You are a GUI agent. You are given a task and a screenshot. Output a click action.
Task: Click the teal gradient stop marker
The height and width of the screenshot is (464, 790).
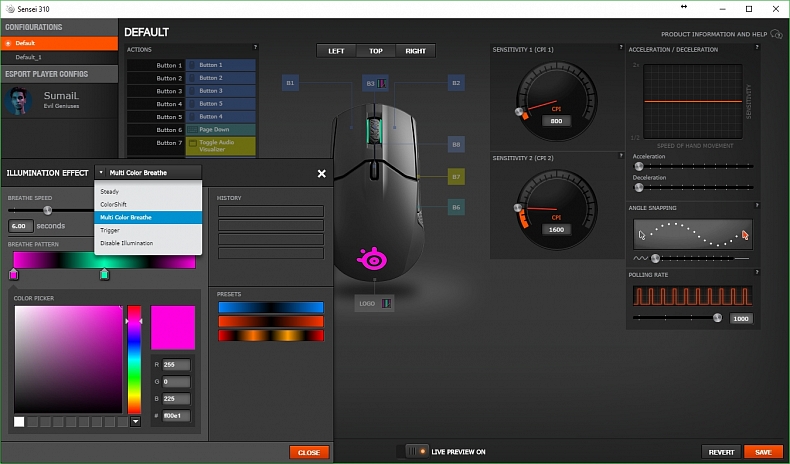[x=104, y=274]
